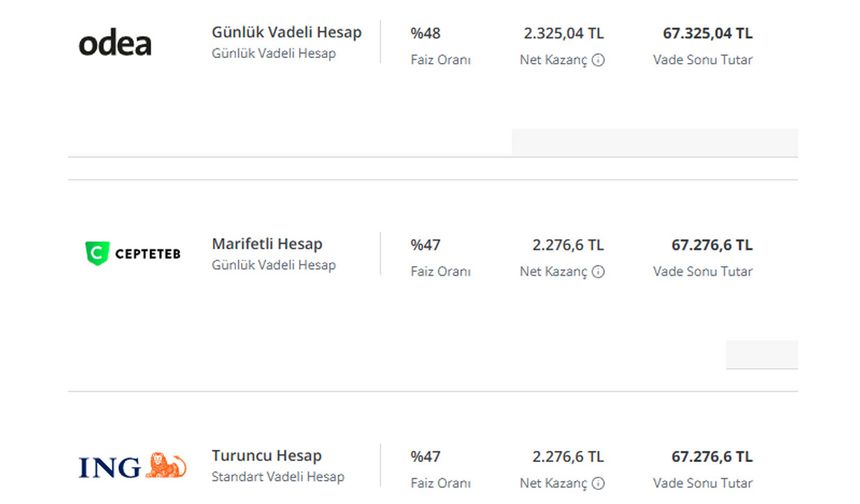This screenshot has height=504, width=860.
Task: Click Odea's 2.325,04 TL Net Kazanç amount
Action: pyautogui.click(x=564, y=33)
